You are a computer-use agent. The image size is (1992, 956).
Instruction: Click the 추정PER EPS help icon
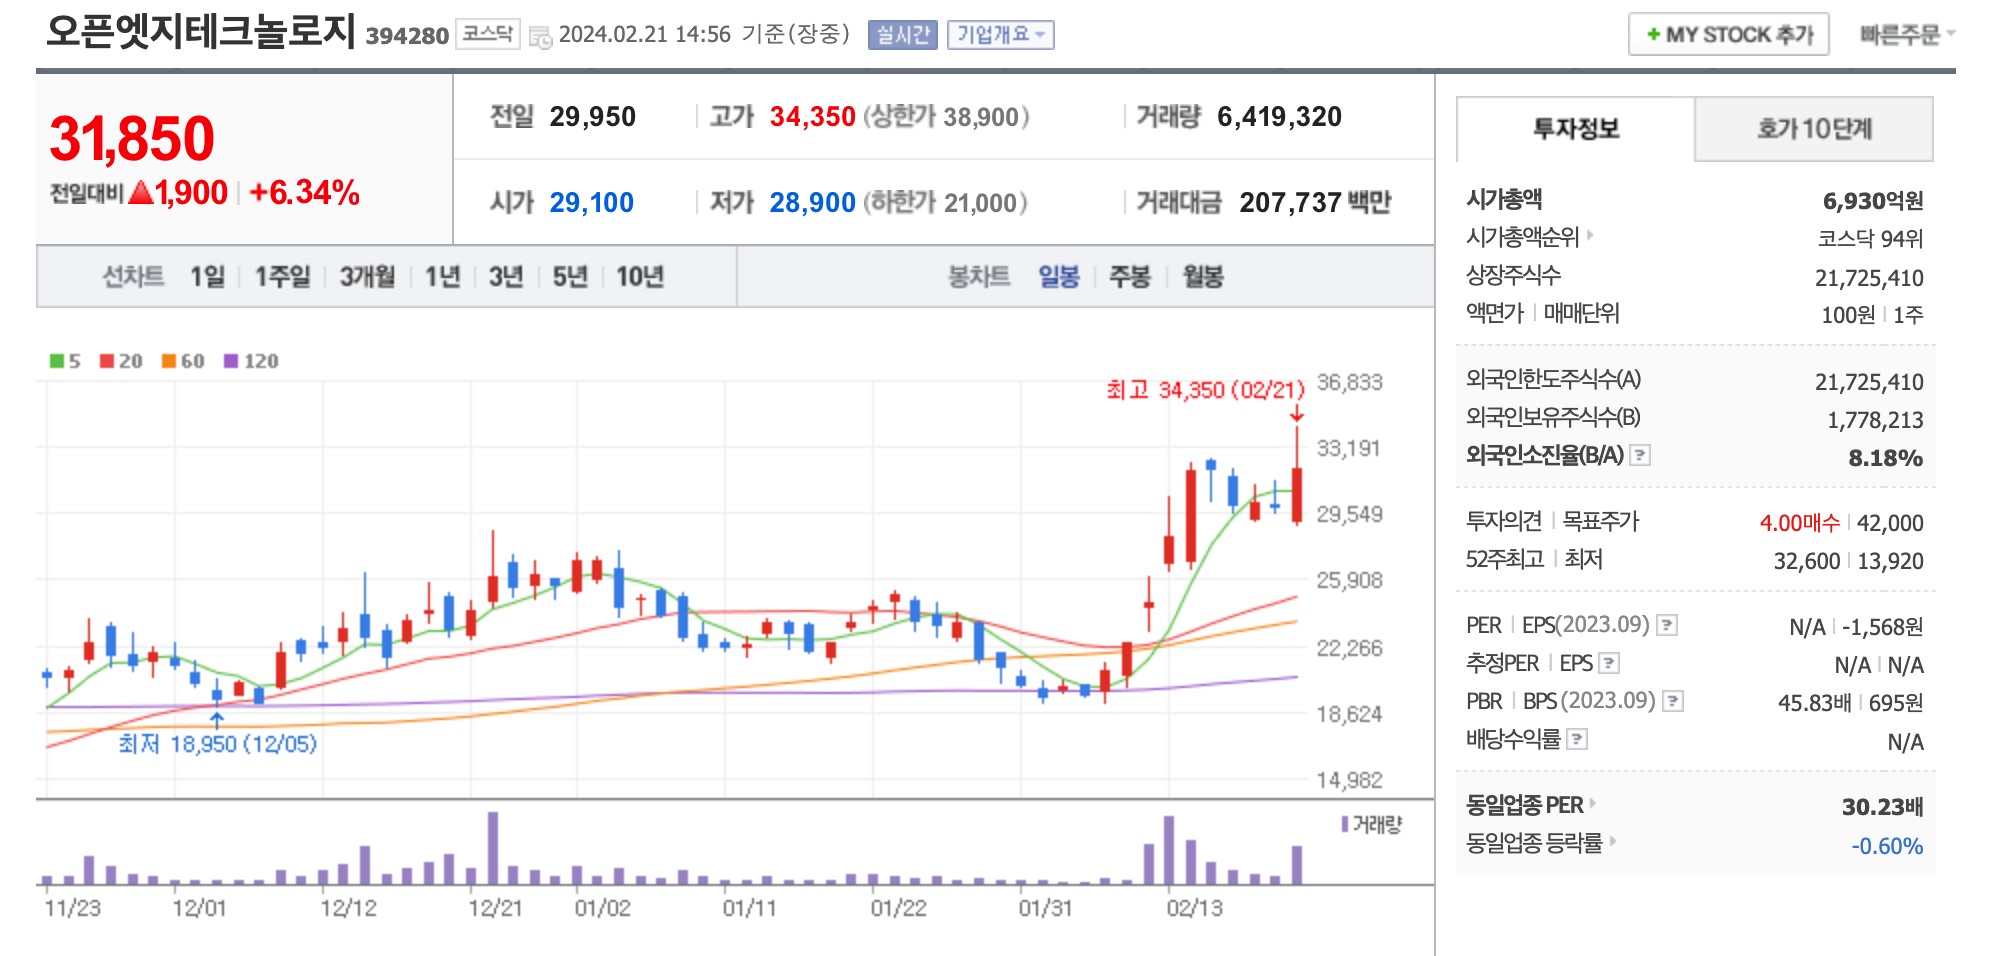[x=1609, y=665]
